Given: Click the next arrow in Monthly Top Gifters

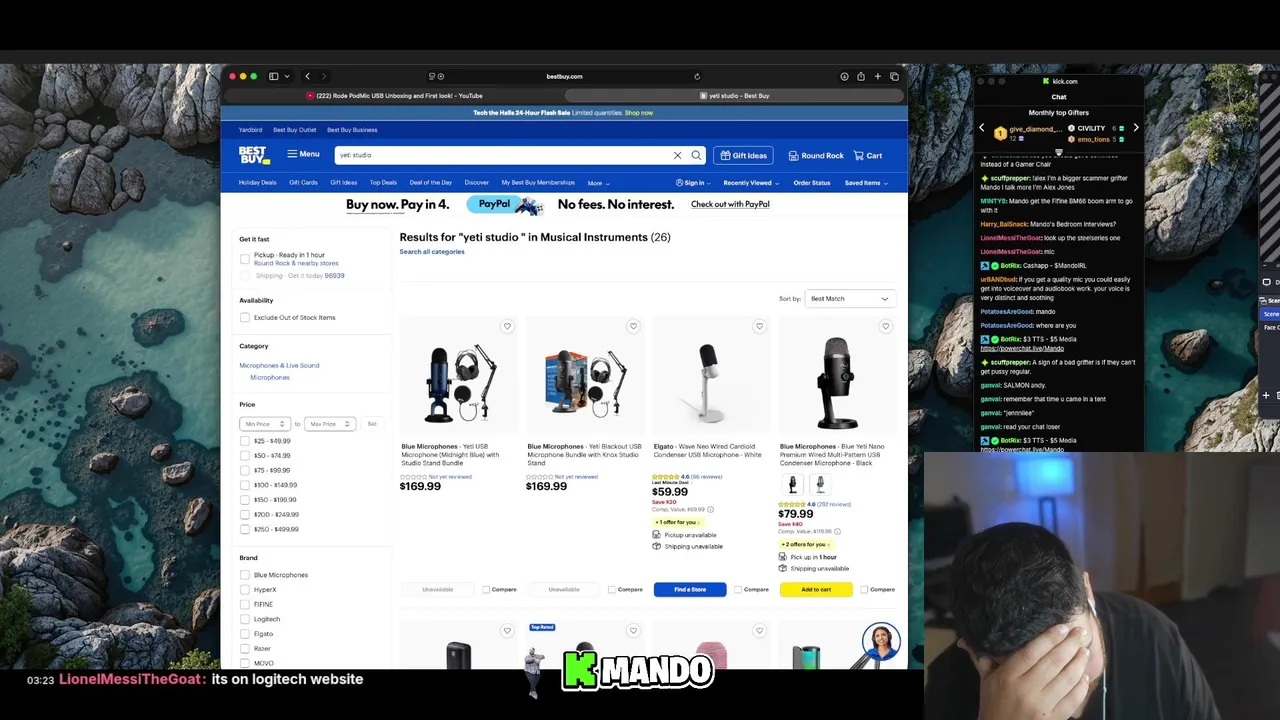Looking at the screenshot, I should [x=1135, y=128].
